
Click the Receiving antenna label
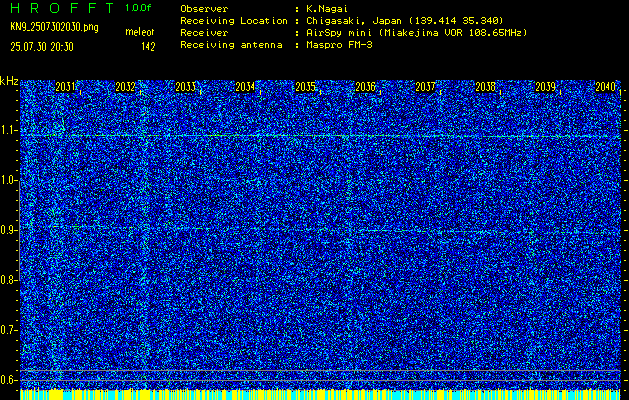pyautogui.click(x=231, y=45)
